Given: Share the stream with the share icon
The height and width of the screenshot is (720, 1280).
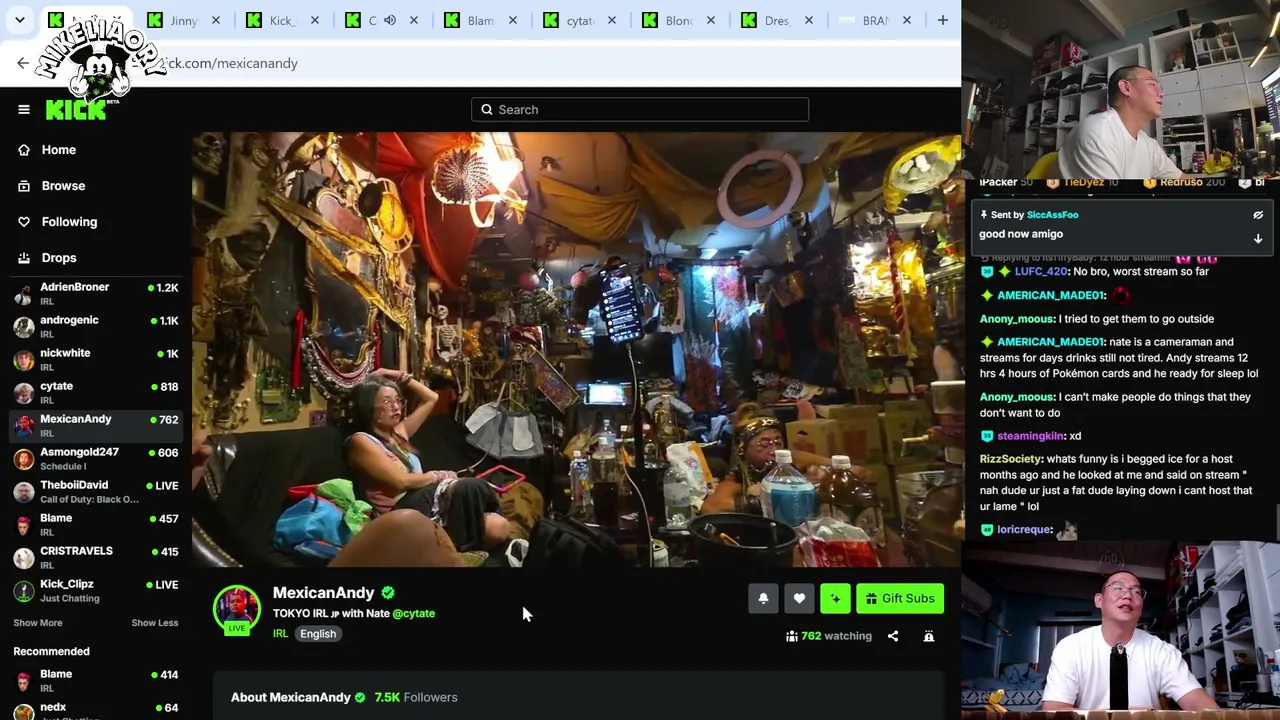Looking at the screenshot, I should click(893, 636).
